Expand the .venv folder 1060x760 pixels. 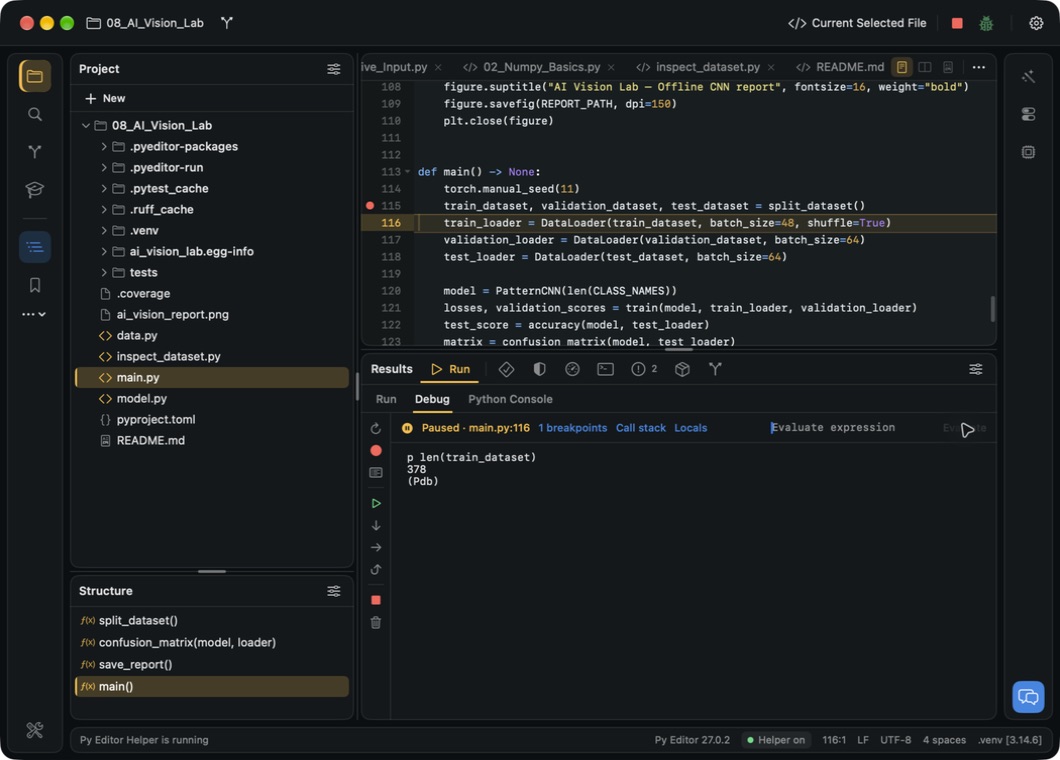coord(103,231)
